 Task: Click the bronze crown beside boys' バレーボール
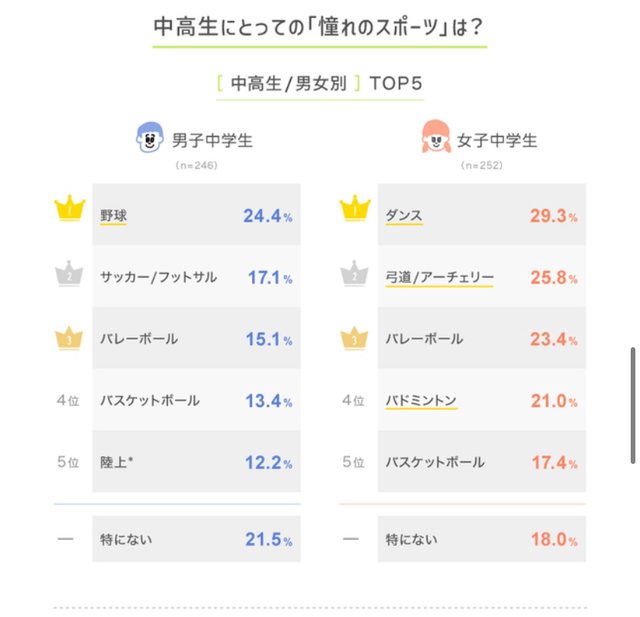pos(69,338)
